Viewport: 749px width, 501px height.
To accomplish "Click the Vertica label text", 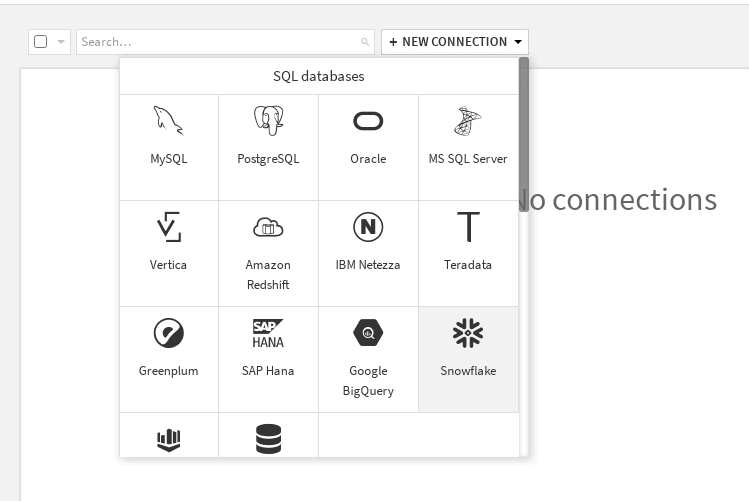I will click(x=168, y=265).
